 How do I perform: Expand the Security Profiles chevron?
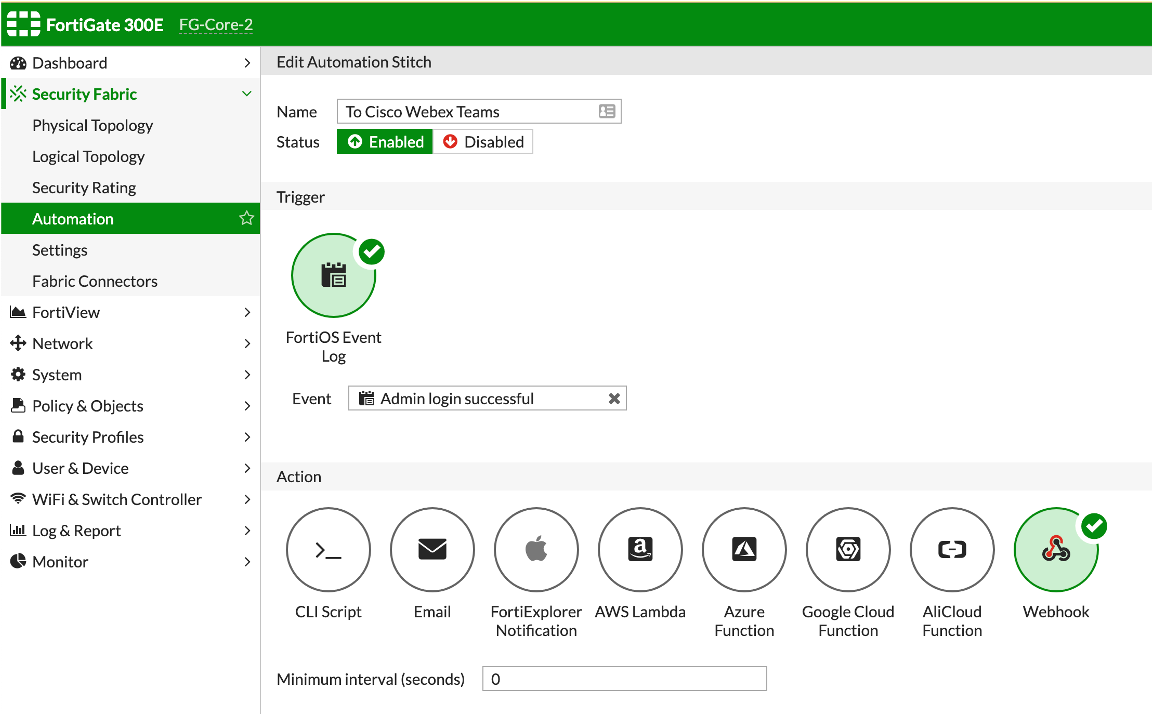(x=247, y=437)
